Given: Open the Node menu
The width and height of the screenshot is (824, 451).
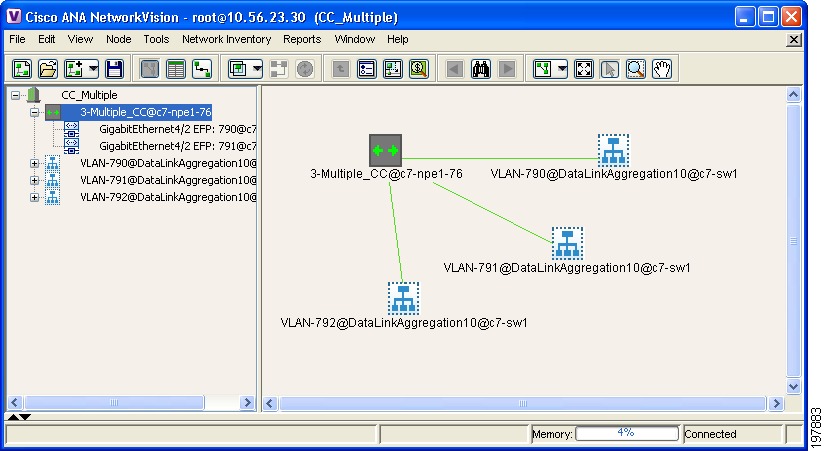Looking at the screenshot, I should click(119, 39).
